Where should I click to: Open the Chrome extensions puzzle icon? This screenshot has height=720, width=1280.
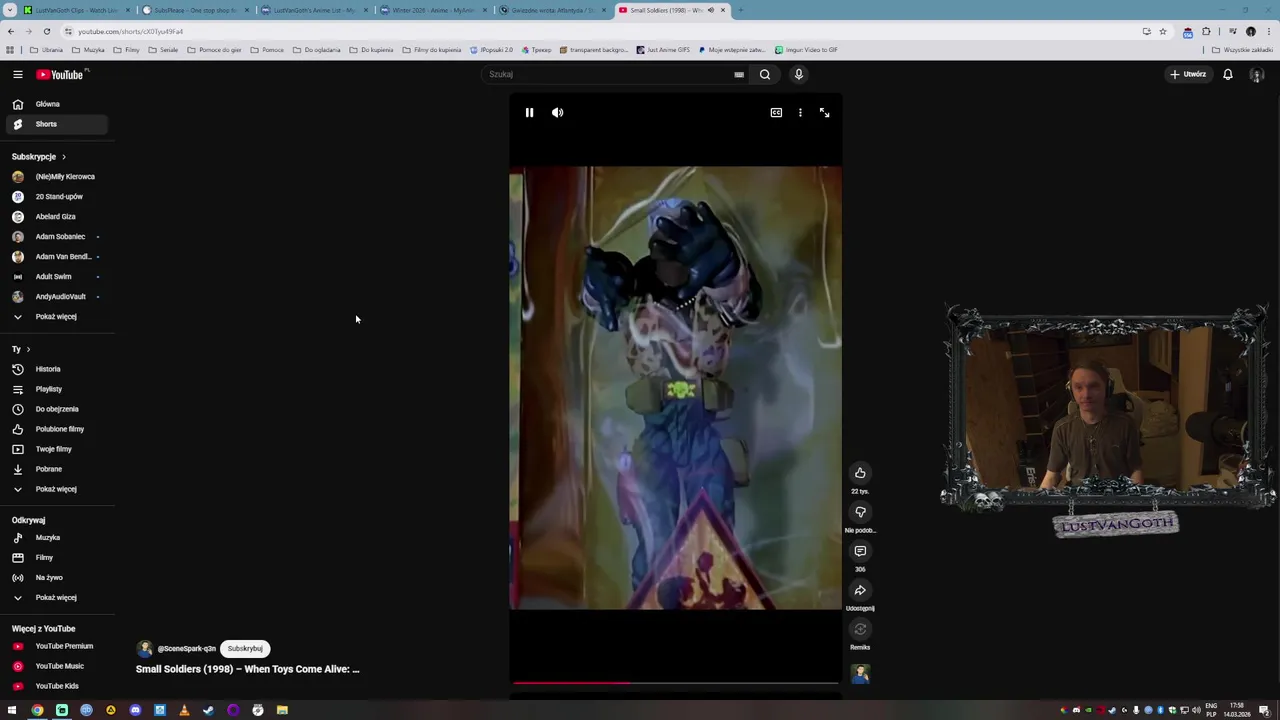[1206, 31]
